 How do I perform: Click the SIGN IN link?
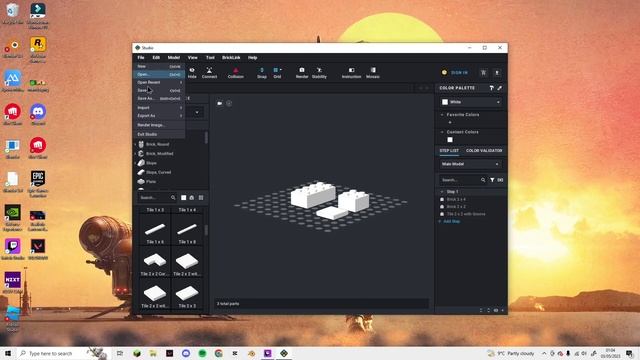coord(459,73)
